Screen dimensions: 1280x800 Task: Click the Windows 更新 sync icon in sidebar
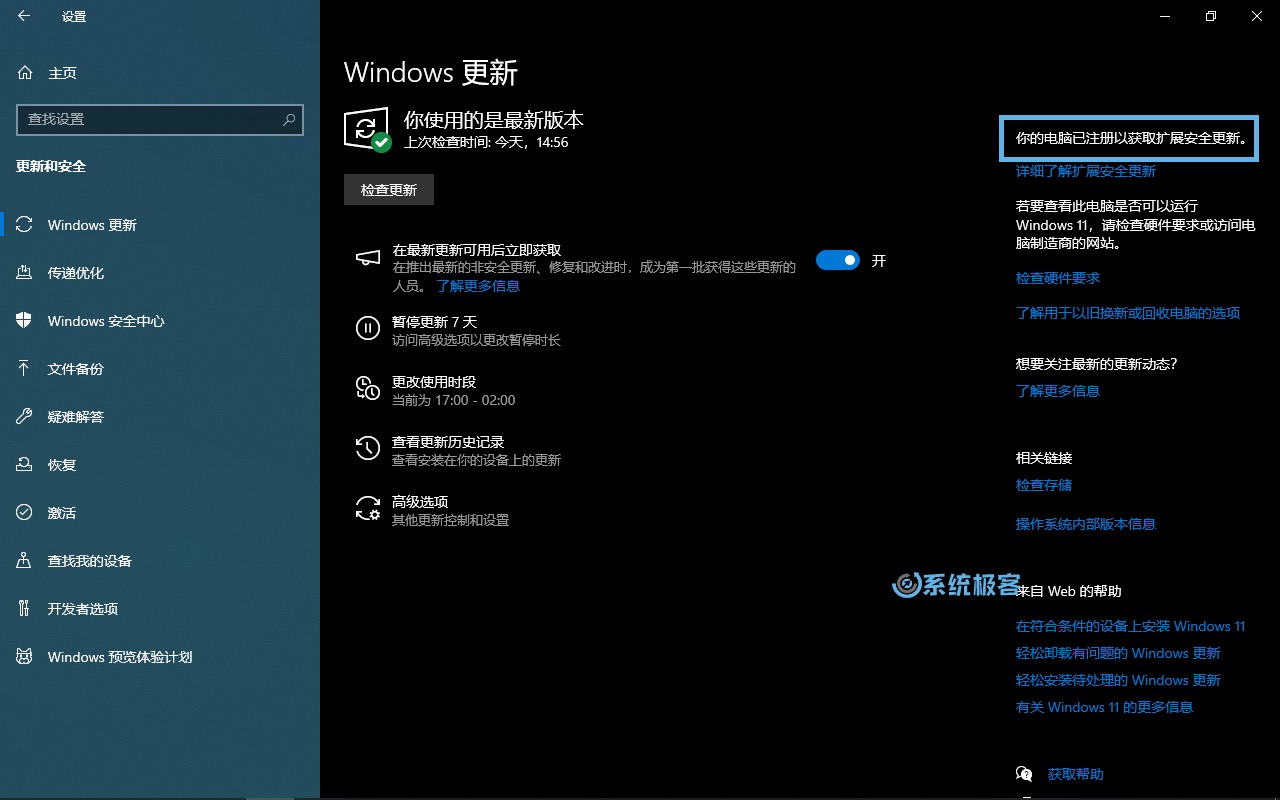(x=25, y=225)
